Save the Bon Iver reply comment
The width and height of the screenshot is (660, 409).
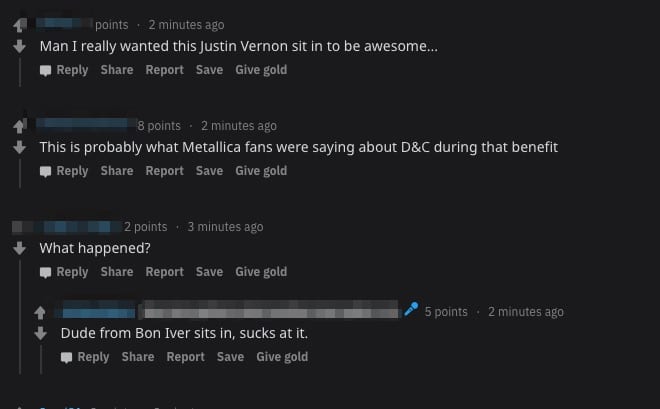pyautogui.click(x=230, y=357)
